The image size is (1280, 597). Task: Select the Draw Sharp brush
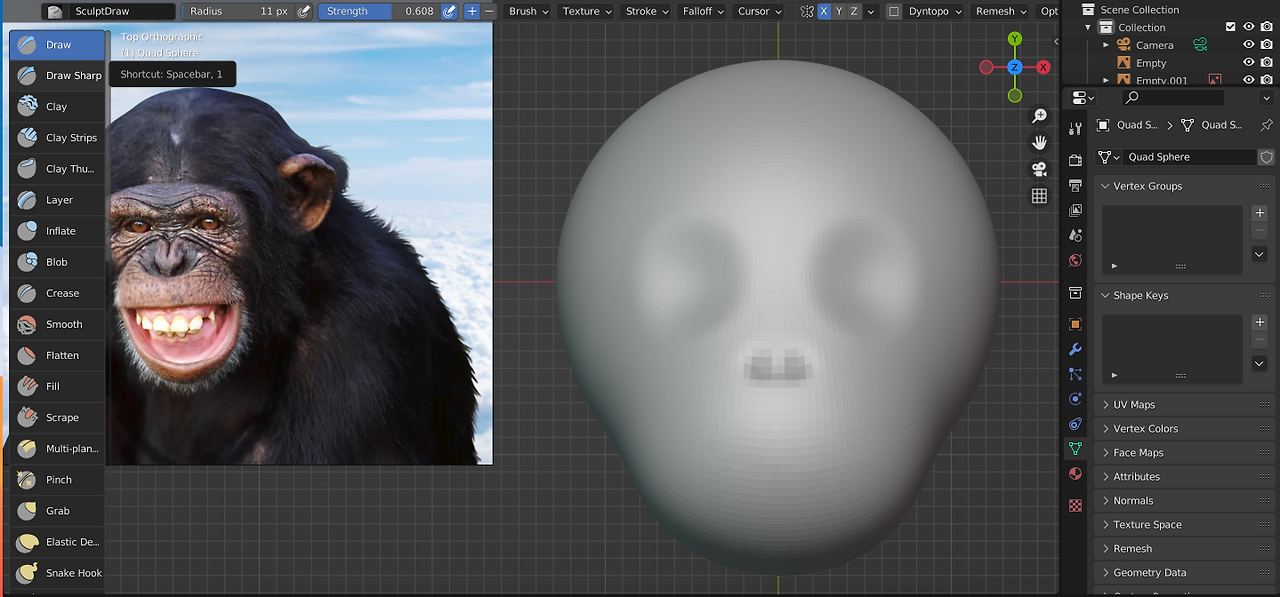point(58,76)
